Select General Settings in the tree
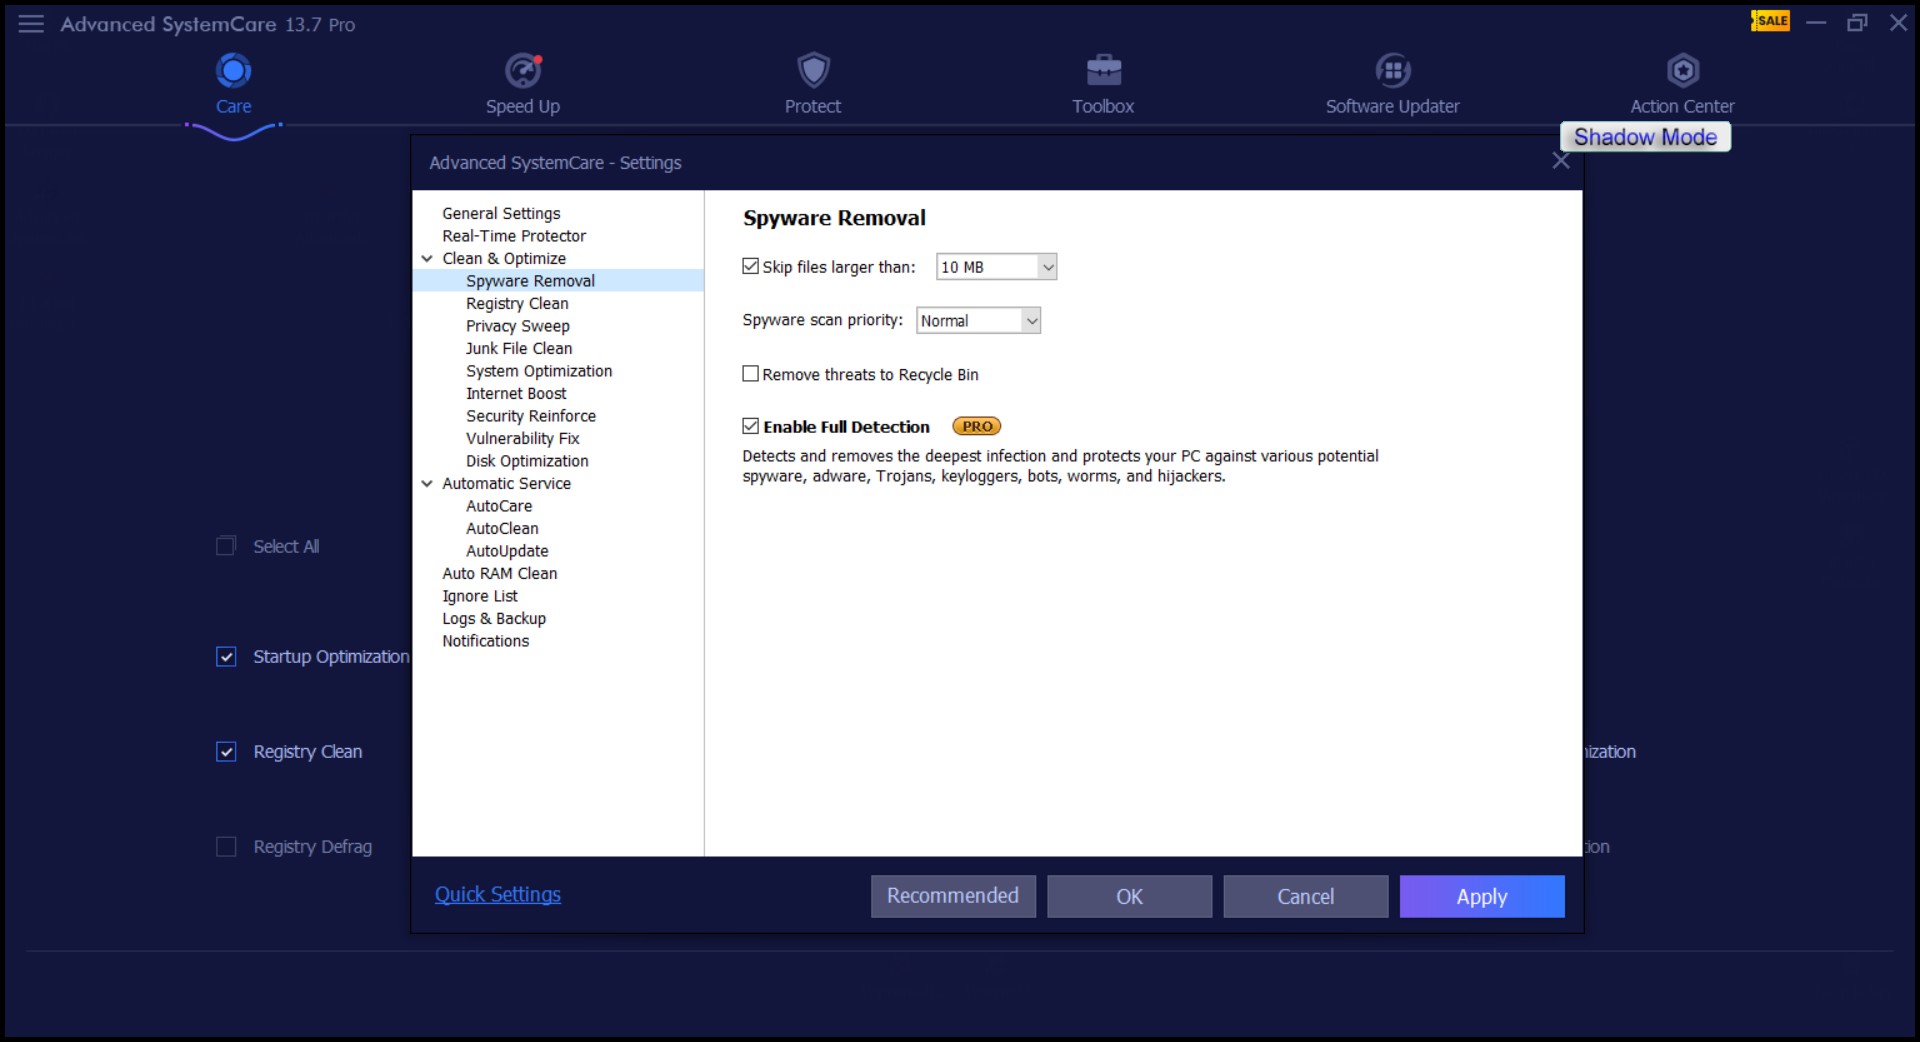This screenshot has height=1042, width=1920. (501, 213)
